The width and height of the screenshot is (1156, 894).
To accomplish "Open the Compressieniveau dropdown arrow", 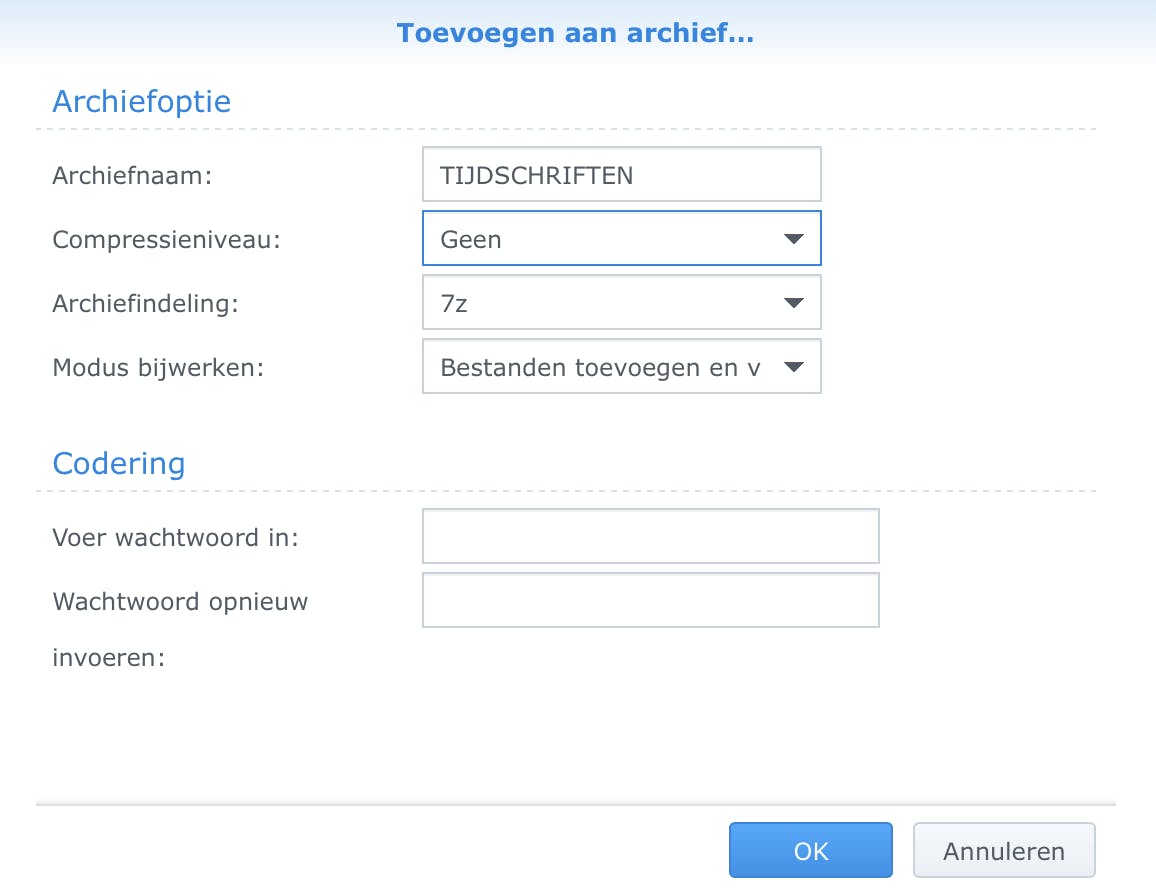I will 793,239.
